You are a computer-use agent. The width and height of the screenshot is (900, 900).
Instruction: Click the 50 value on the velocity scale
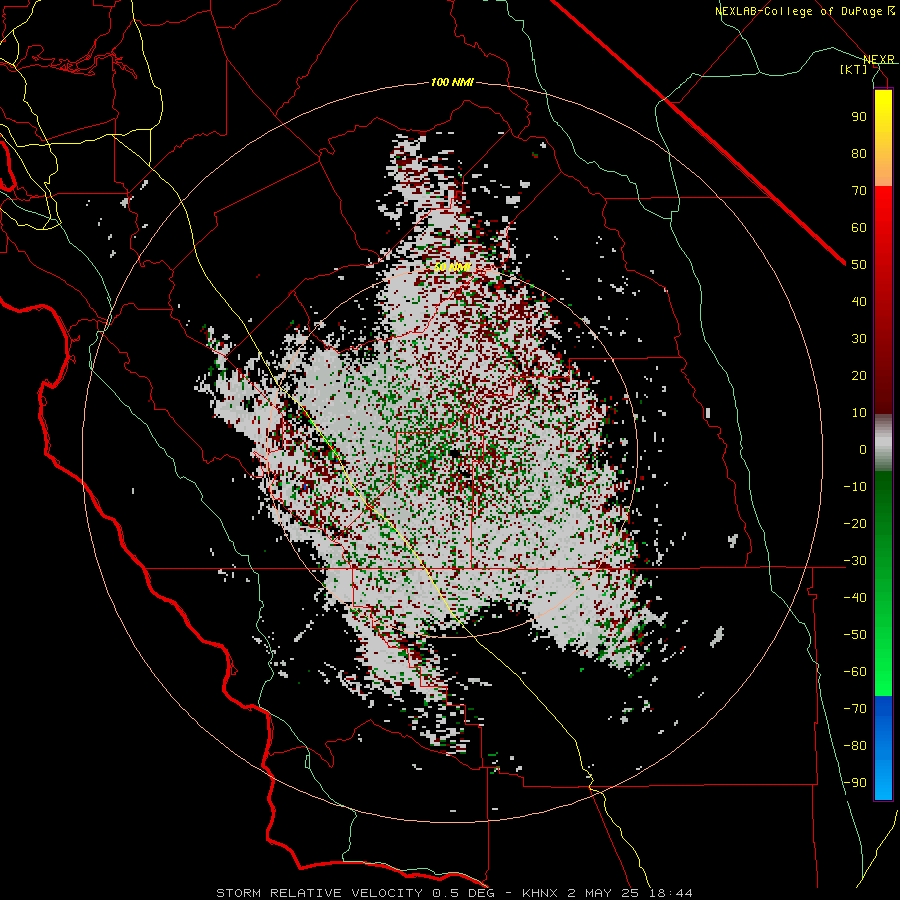859,265
